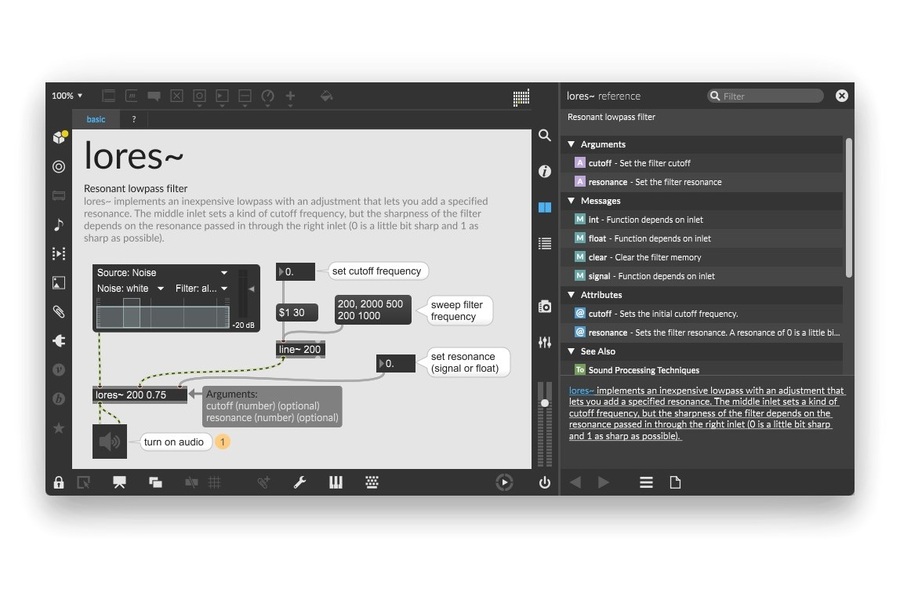The image size is (900, 607).
Task: Open the mixer sliders icon
Action: click(545, 343)
